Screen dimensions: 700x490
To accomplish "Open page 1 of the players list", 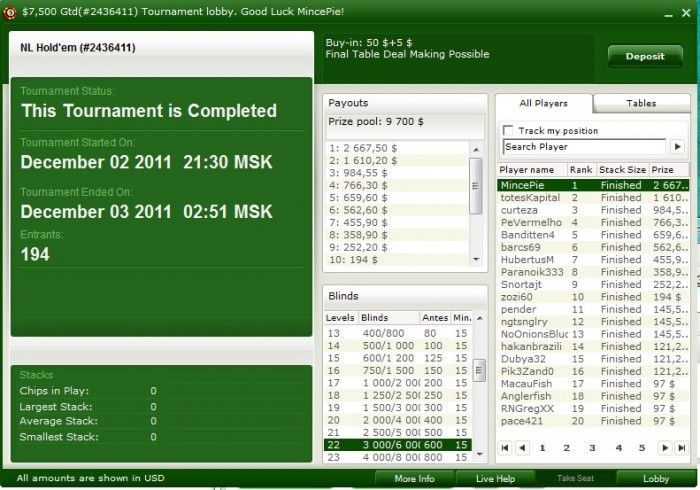I will click(542, 448).
